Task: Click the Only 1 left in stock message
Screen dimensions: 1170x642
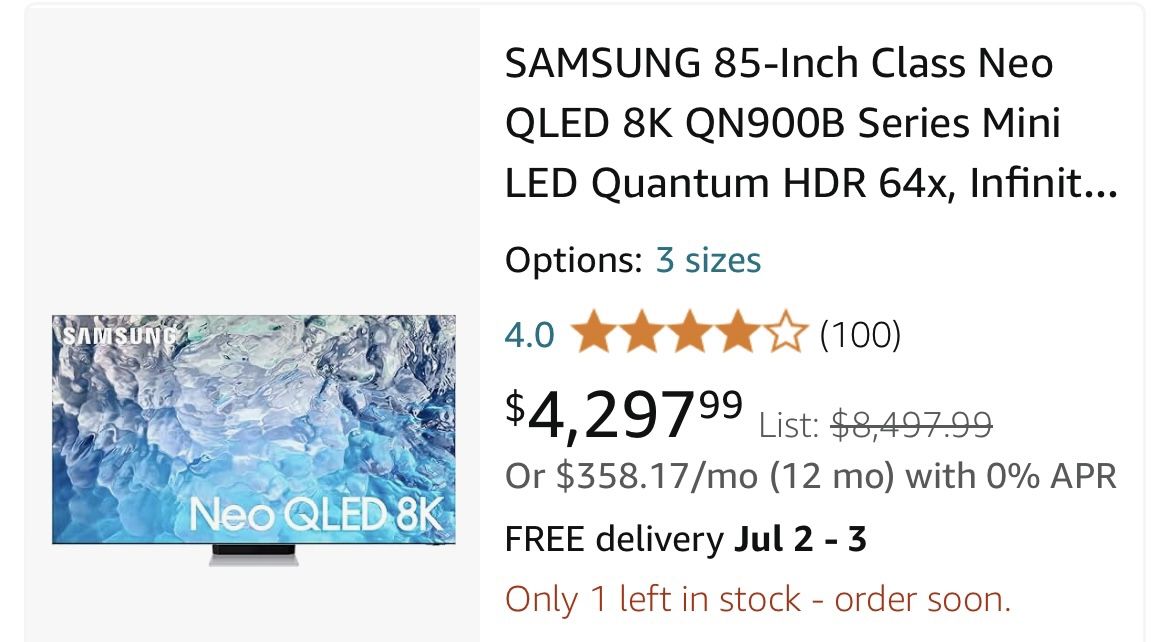Action: tap(757, 597)
